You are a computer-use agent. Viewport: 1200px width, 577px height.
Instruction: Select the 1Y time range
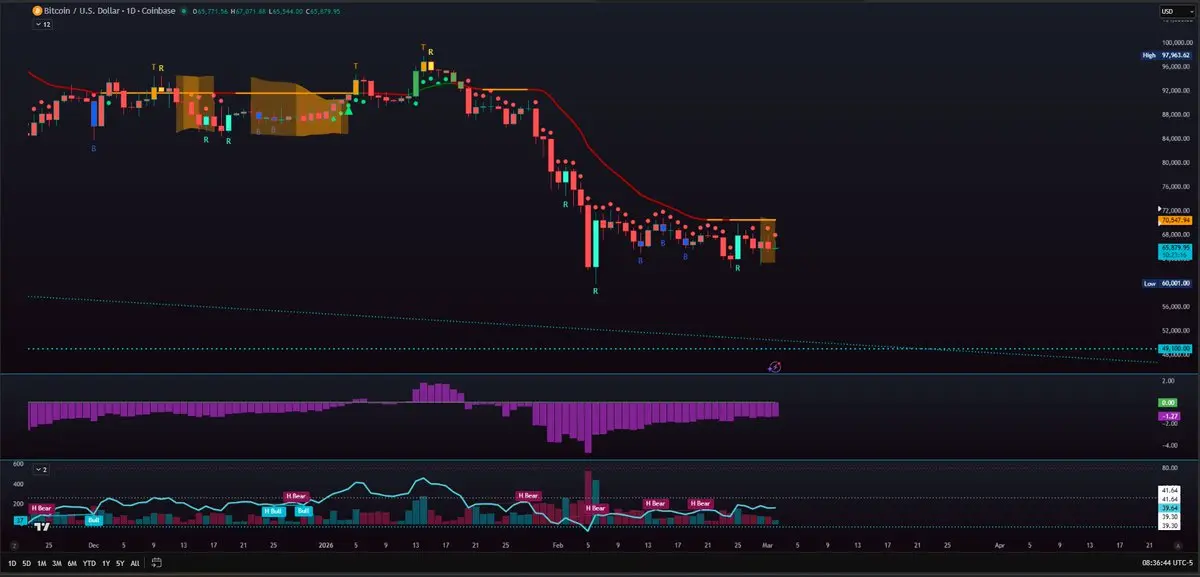[105, 563]
